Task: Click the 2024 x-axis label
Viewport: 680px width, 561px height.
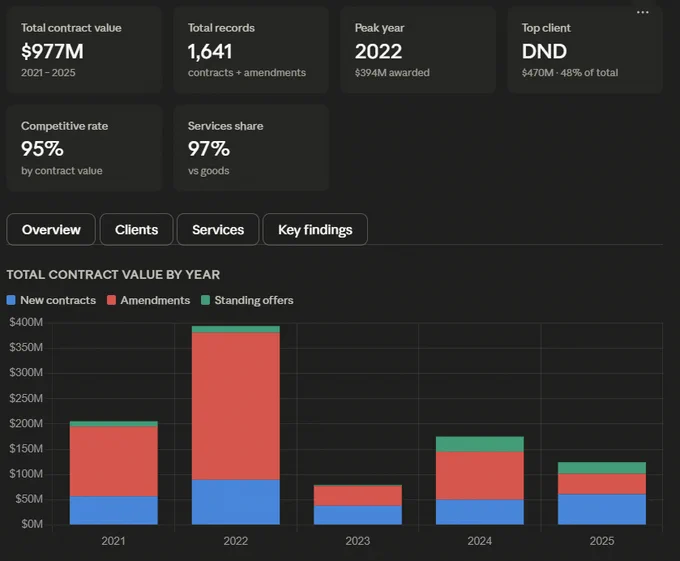Action: [480, 541]
